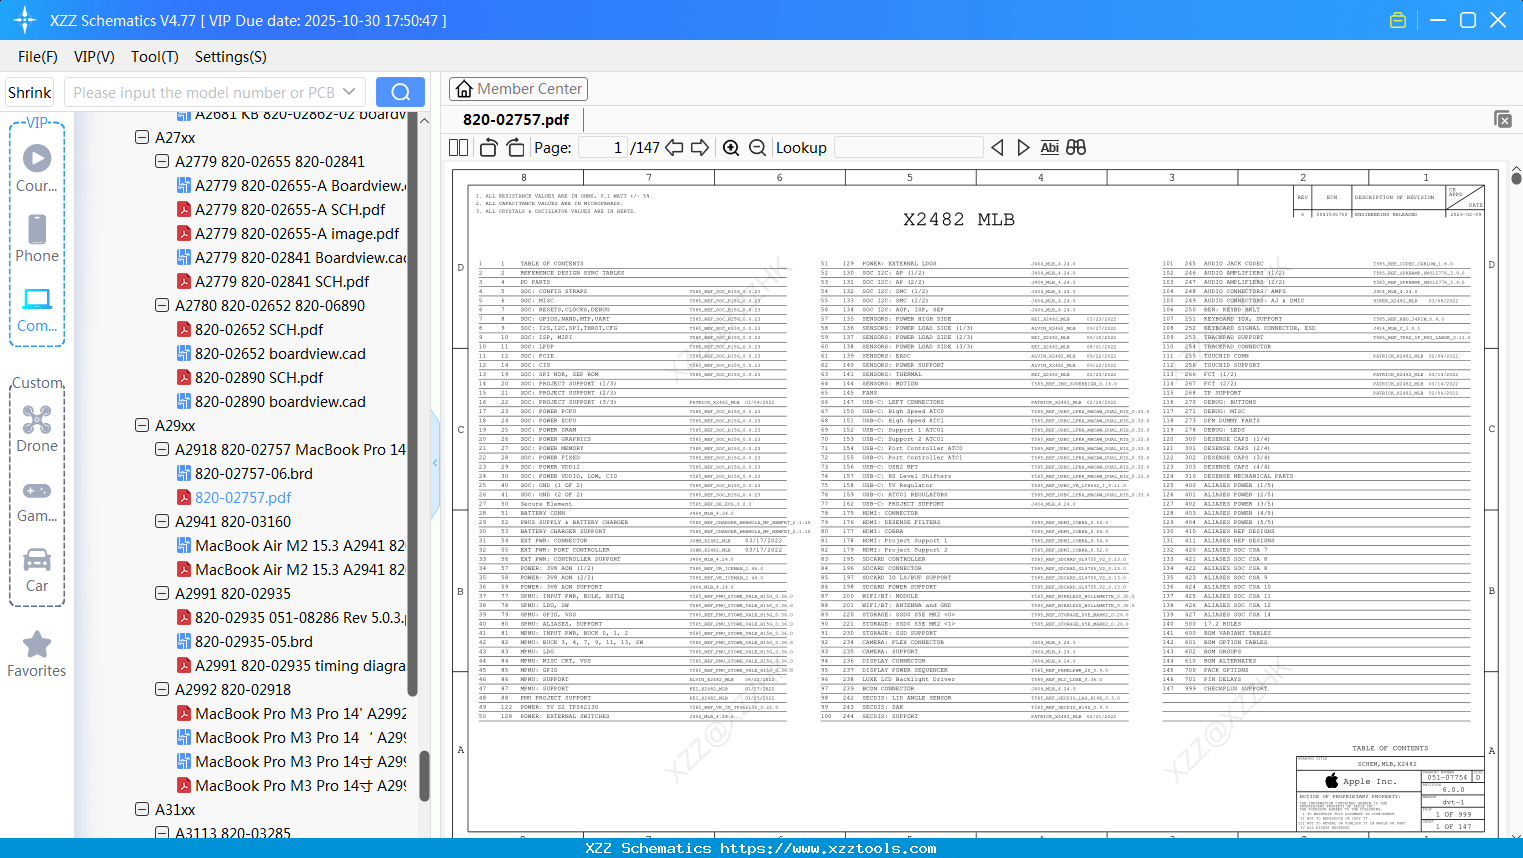Open 820-02935-05.brd file
The height and width of the screenshot is (858, 1523).
point(244,641)
